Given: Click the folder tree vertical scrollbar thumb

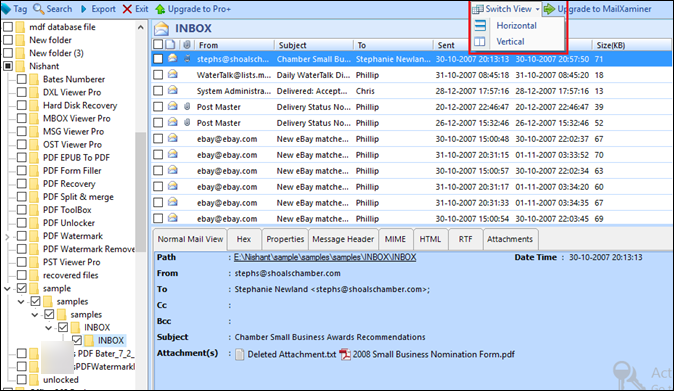Looking at the screenshot, I should pos(141,191).
